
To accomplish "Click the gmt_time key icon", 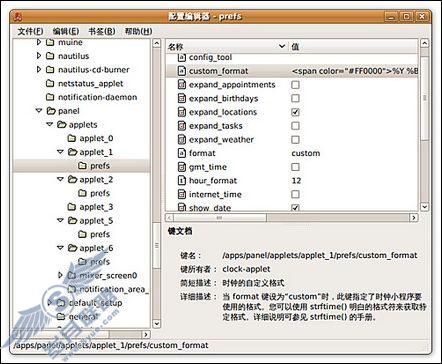I will pos(182,167).
